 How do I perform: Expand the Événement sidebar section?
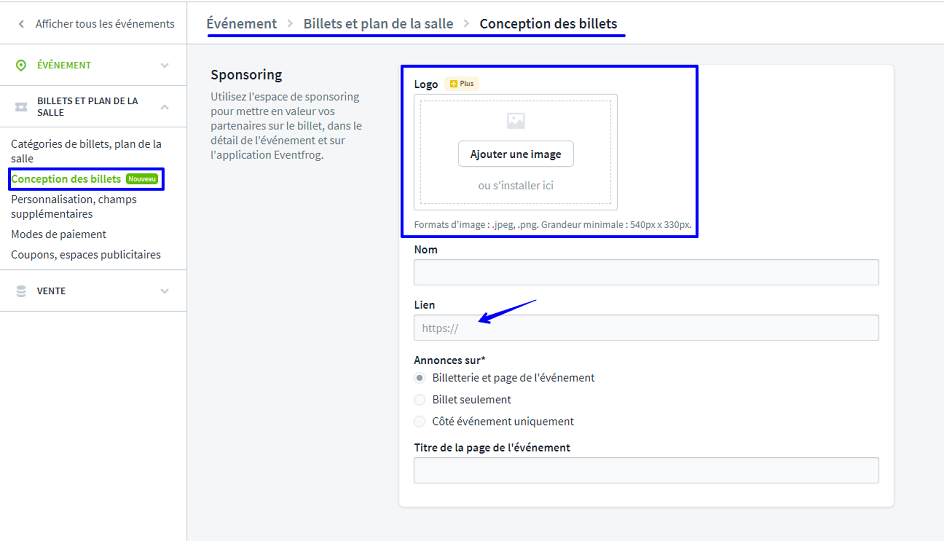click(165, 65)
